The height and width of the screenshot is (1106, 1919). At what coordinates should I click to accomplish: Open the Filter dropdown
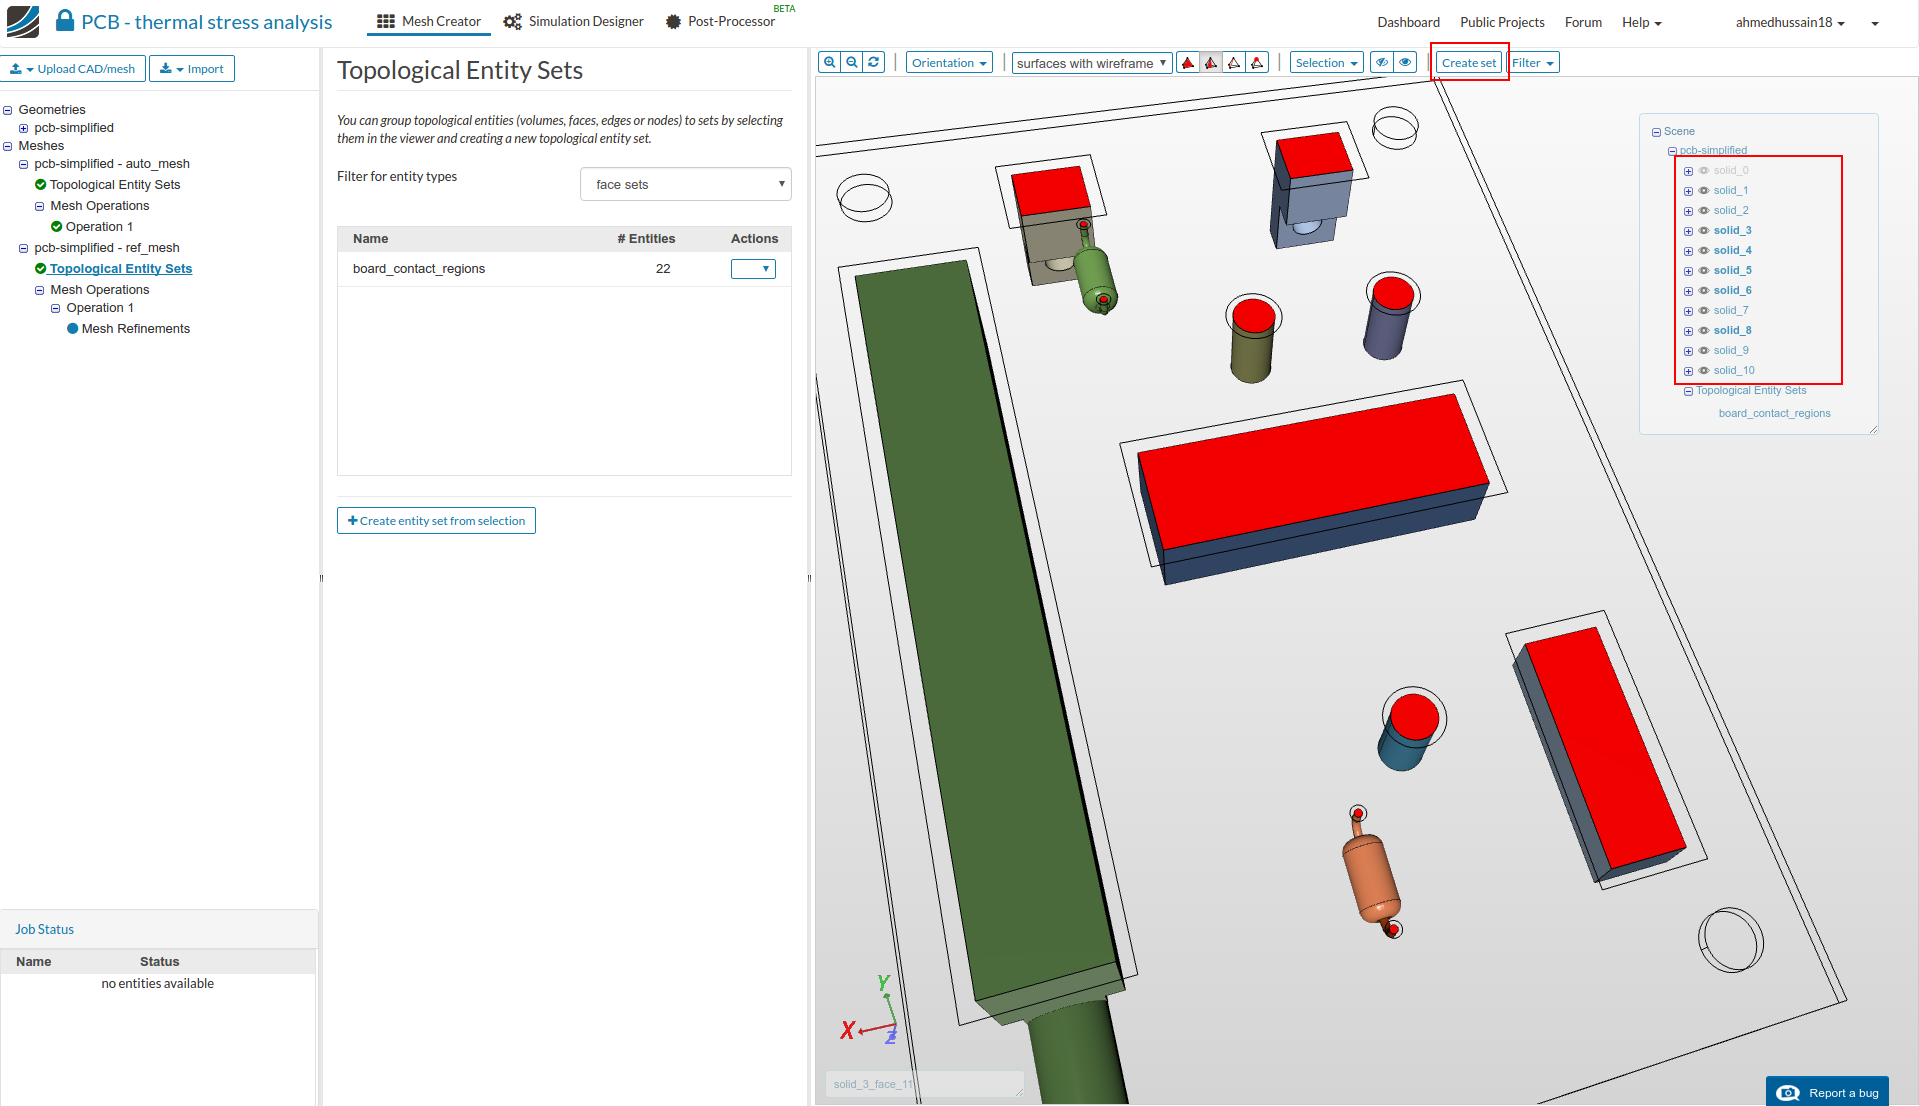[x=1533, y=63]
